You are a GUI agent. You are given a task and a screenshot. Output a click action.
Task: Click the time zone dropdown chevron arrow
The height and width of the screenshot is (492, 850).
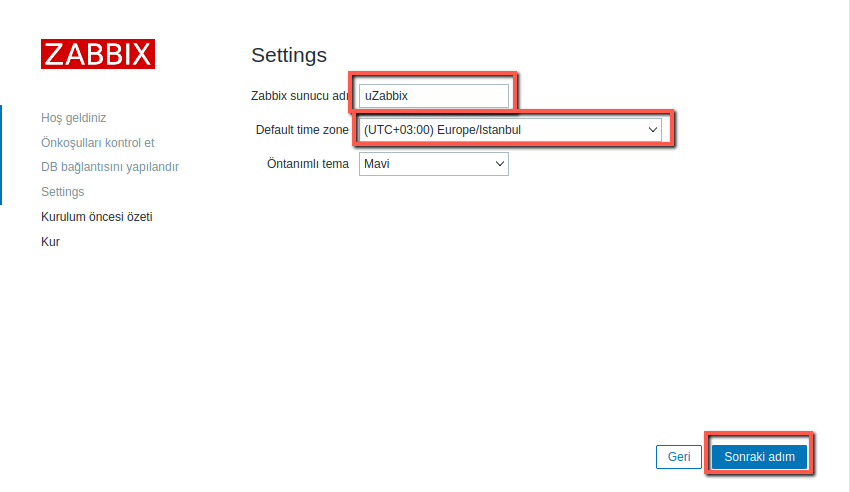point(653,130)
